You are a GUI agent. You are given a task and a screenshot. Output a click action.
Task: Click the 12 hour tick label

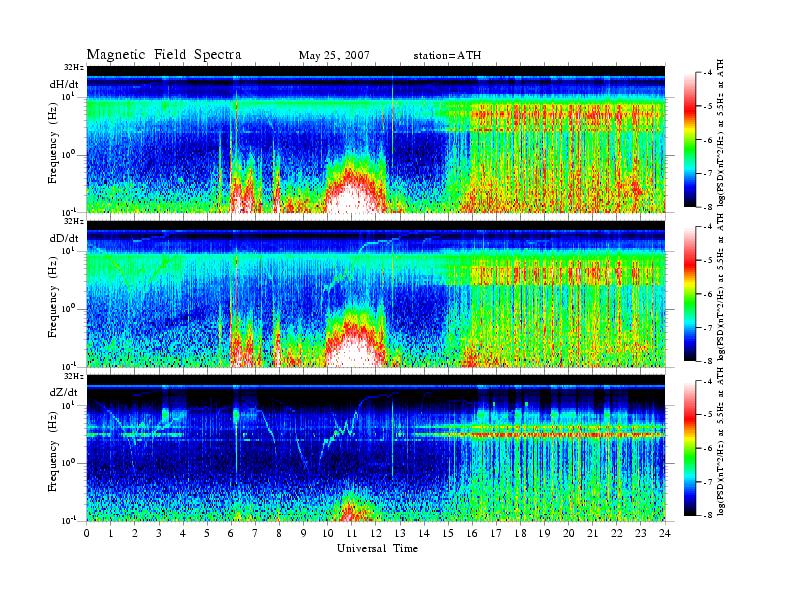[376, 533]
